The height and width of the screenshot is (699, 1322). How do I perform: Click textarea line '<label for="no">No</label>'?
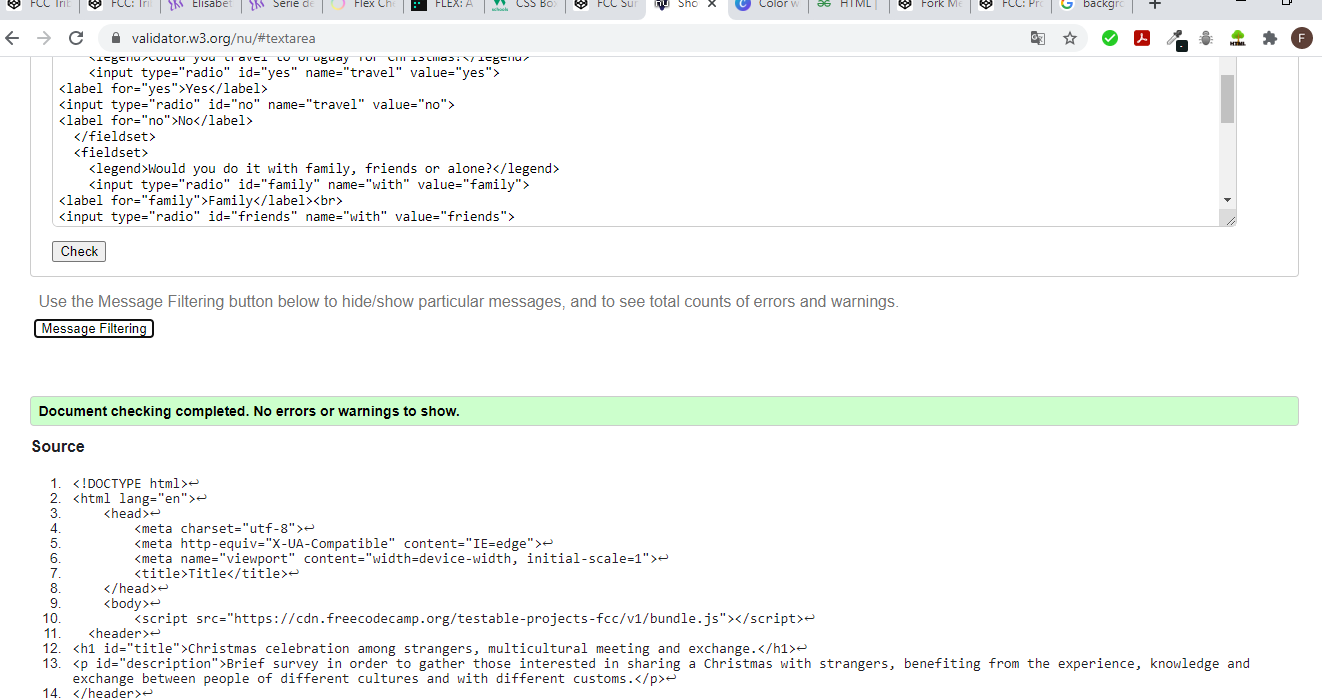click(x=156, y=120)
